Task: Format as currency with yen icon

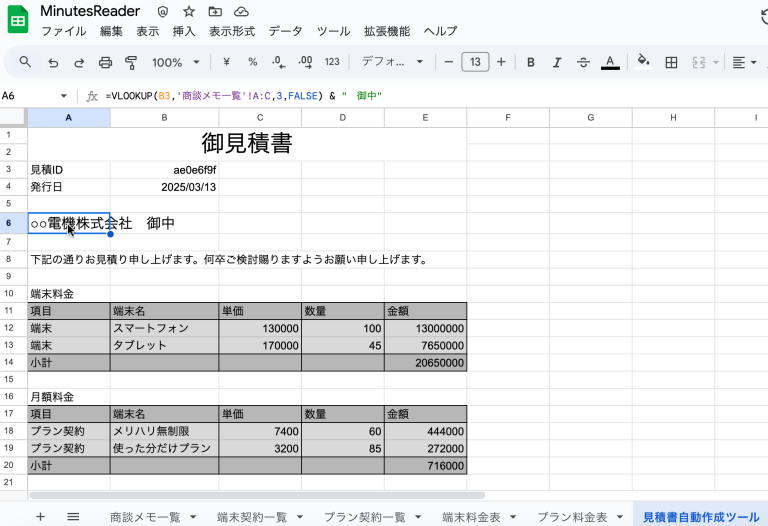Action: (x=226, y=62)
